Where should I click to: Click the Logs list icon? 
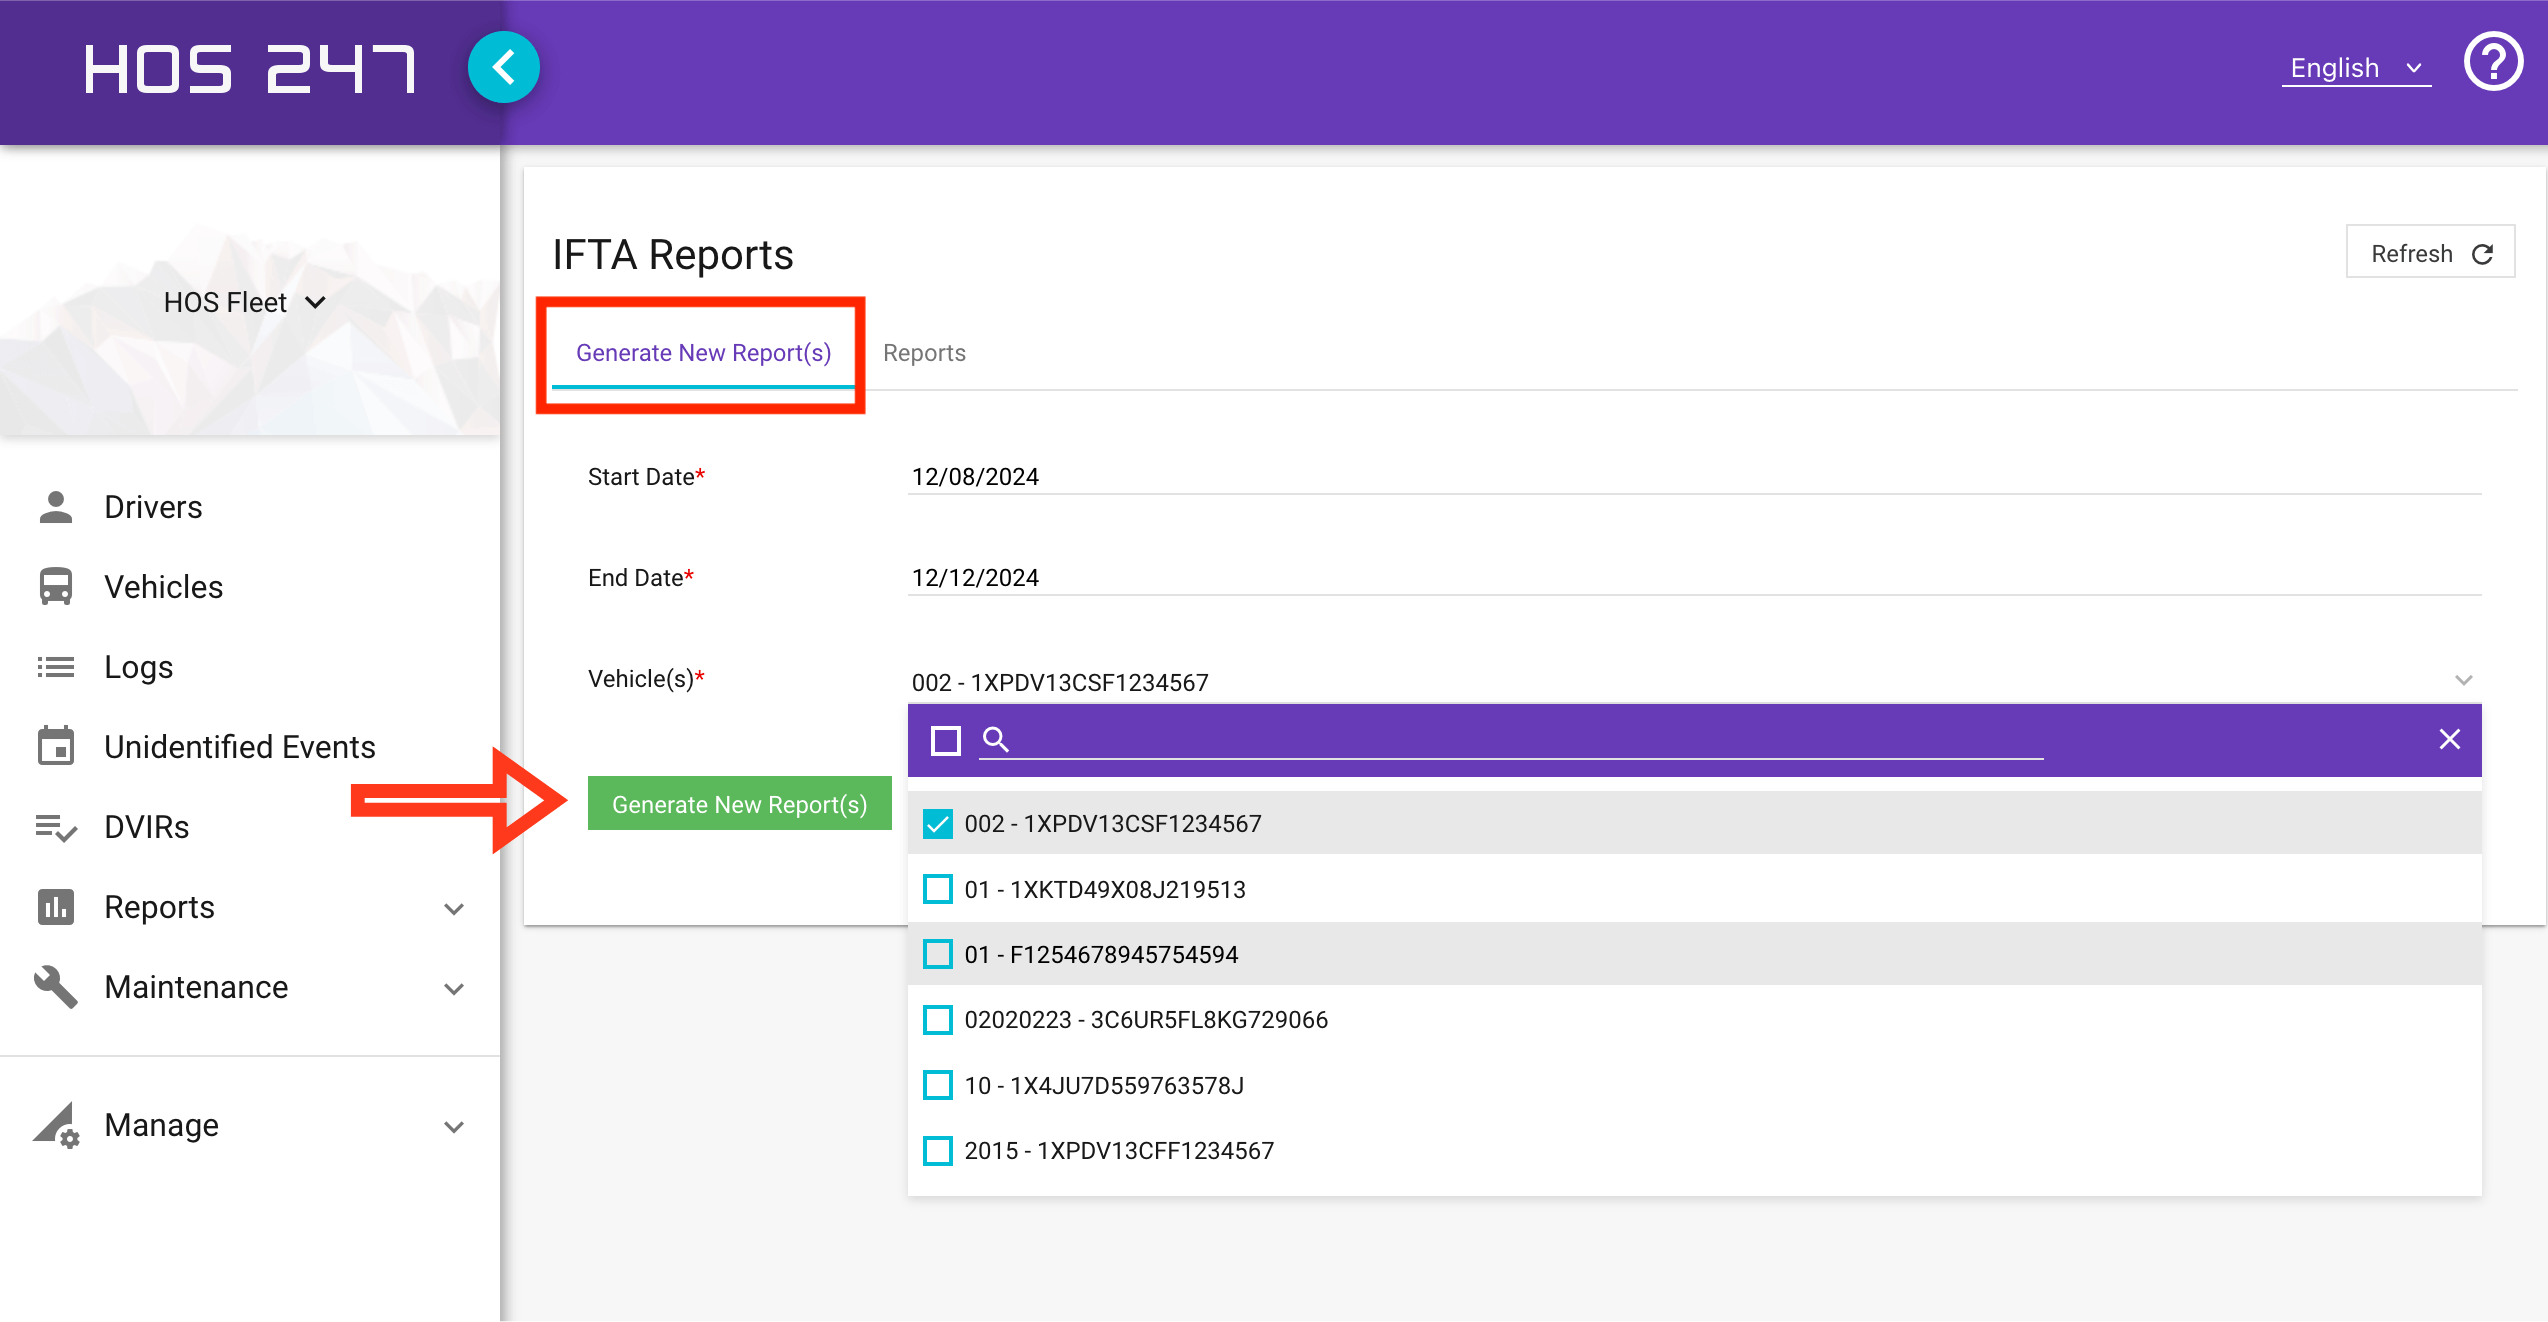(x=56, y=667)
